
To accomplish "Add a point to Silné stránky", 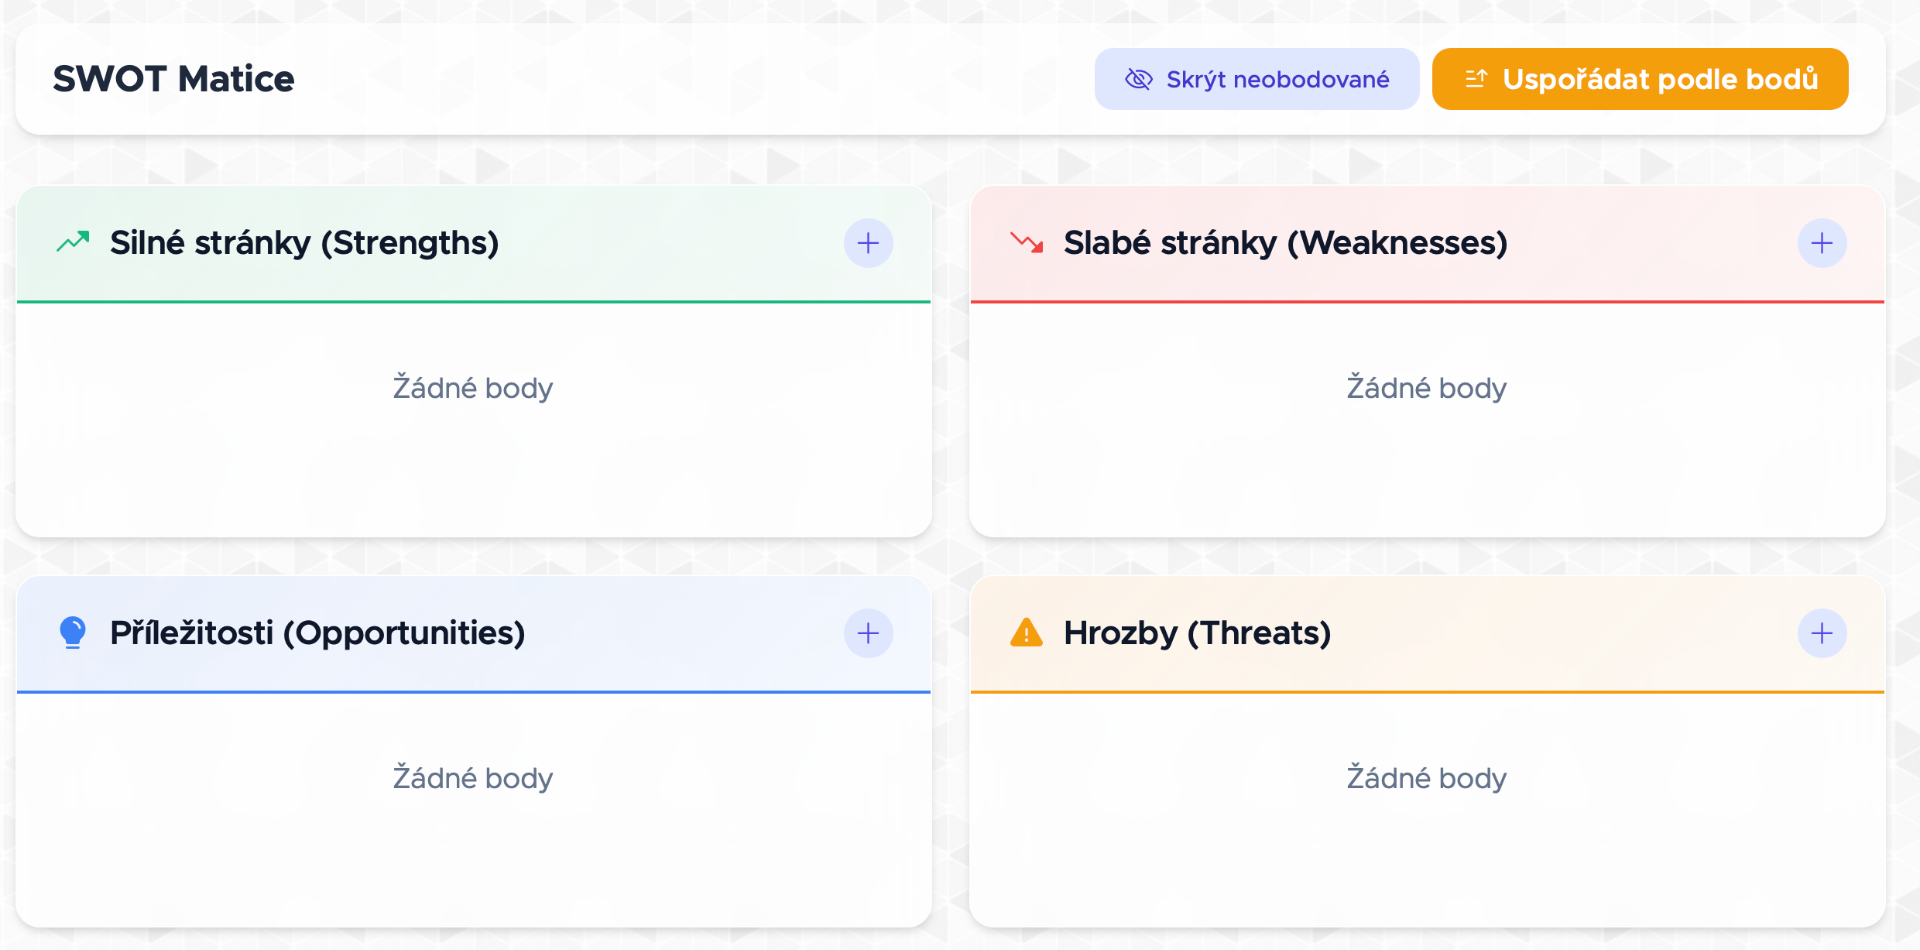I will point(868,243).
